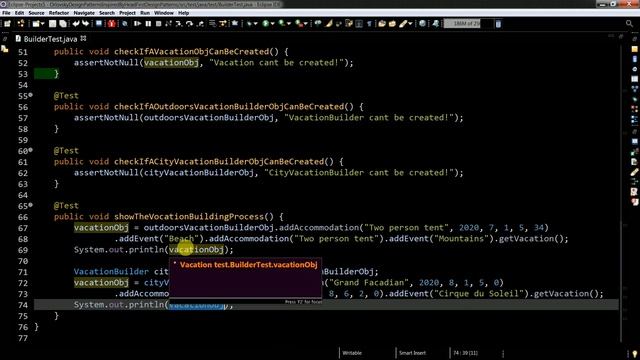Click the Quick Access search magnifier

[x=629, y=24]
